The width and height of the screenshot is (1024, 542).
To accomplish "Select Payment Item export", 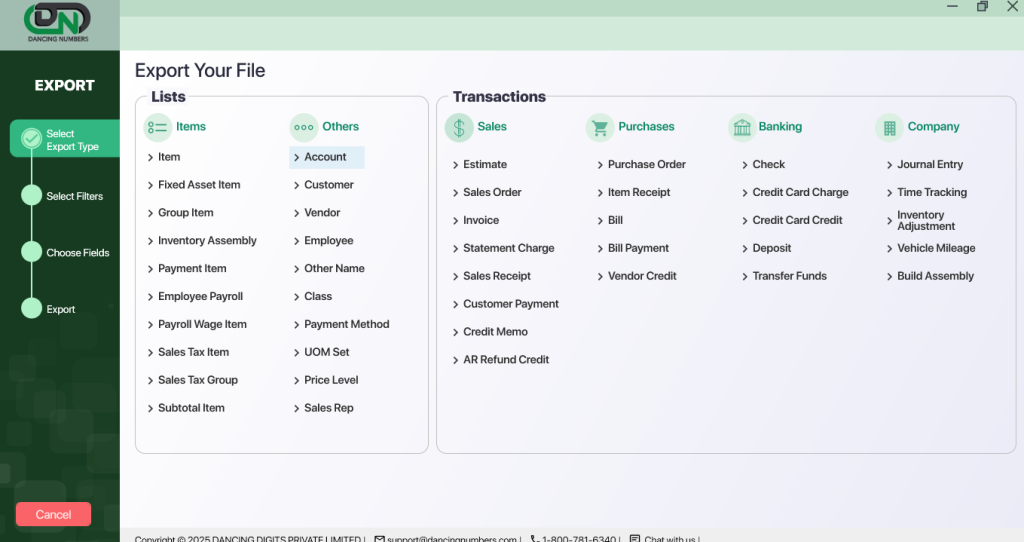I will [192, 268].
